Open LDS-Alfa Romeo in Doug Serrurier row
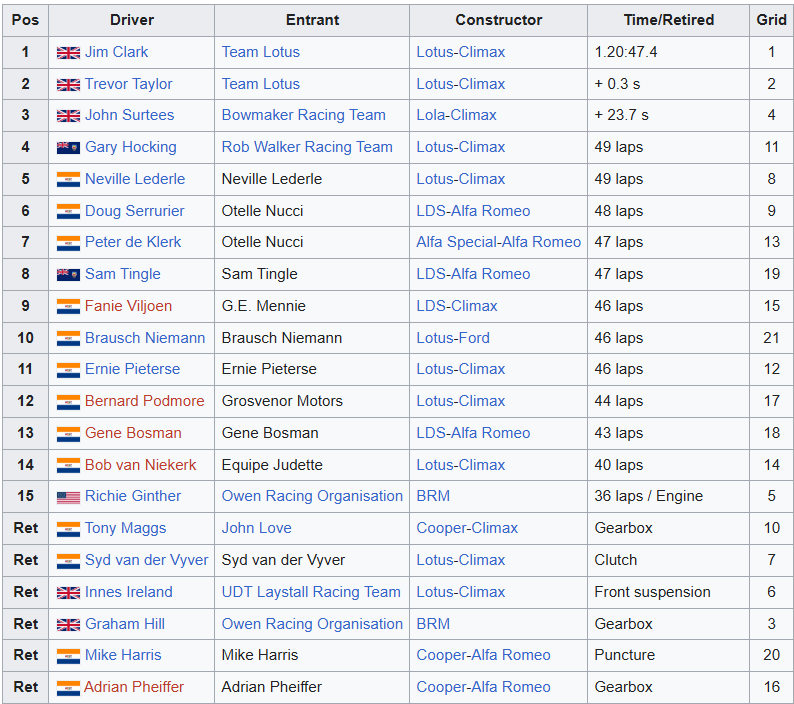 click(x=473, y=211)
